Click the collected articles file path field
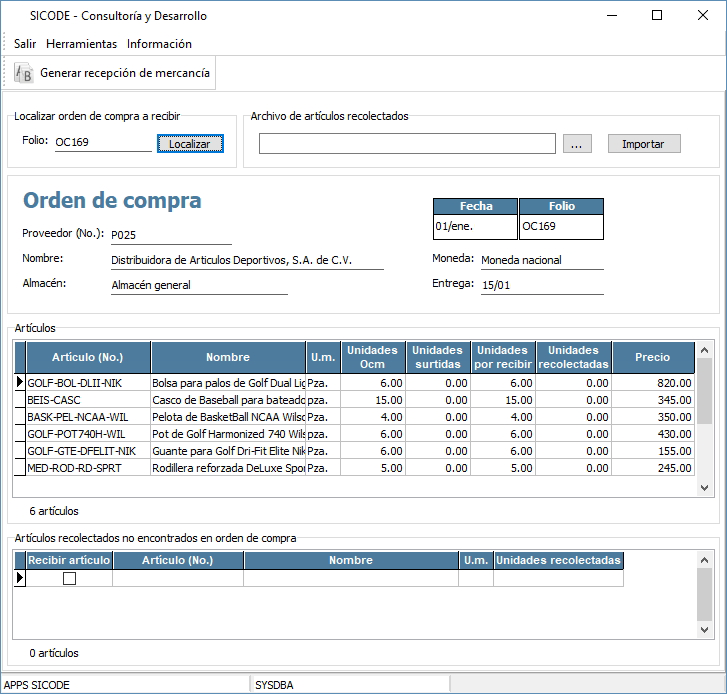The width and height of the screenshot is (727, 694). tap(406, 144)
